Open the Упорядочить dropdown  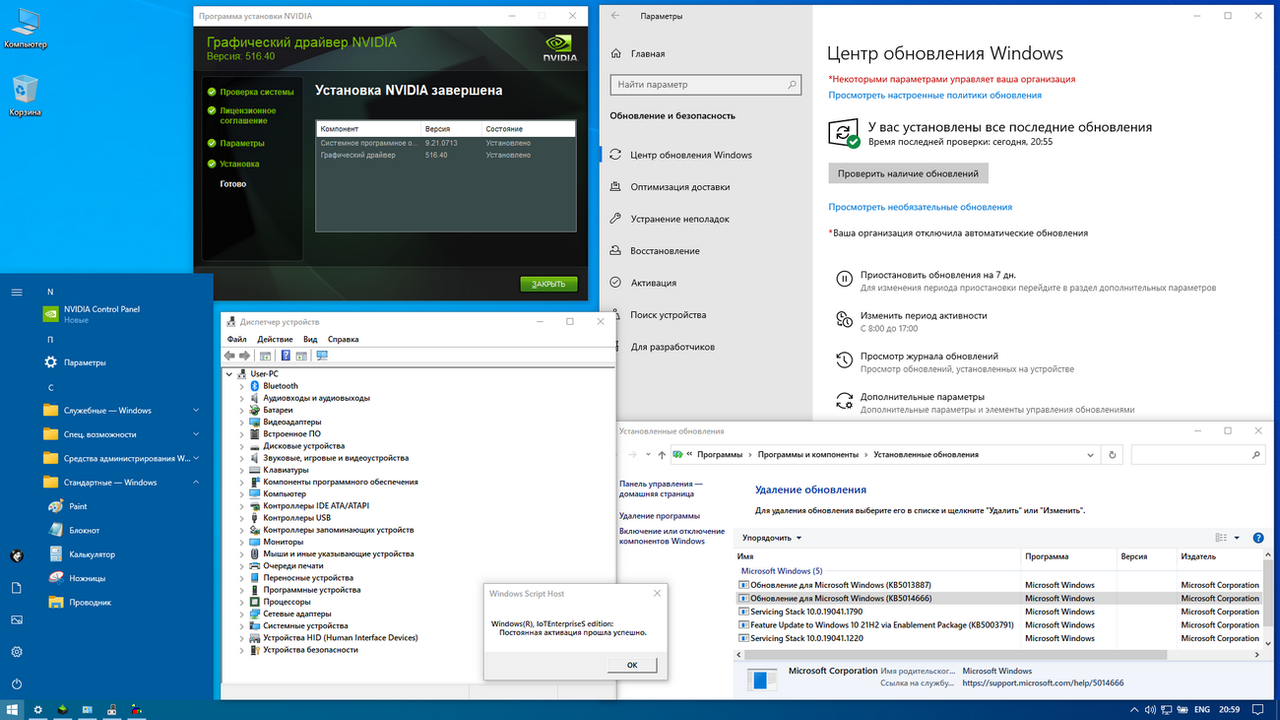point(773,538)
